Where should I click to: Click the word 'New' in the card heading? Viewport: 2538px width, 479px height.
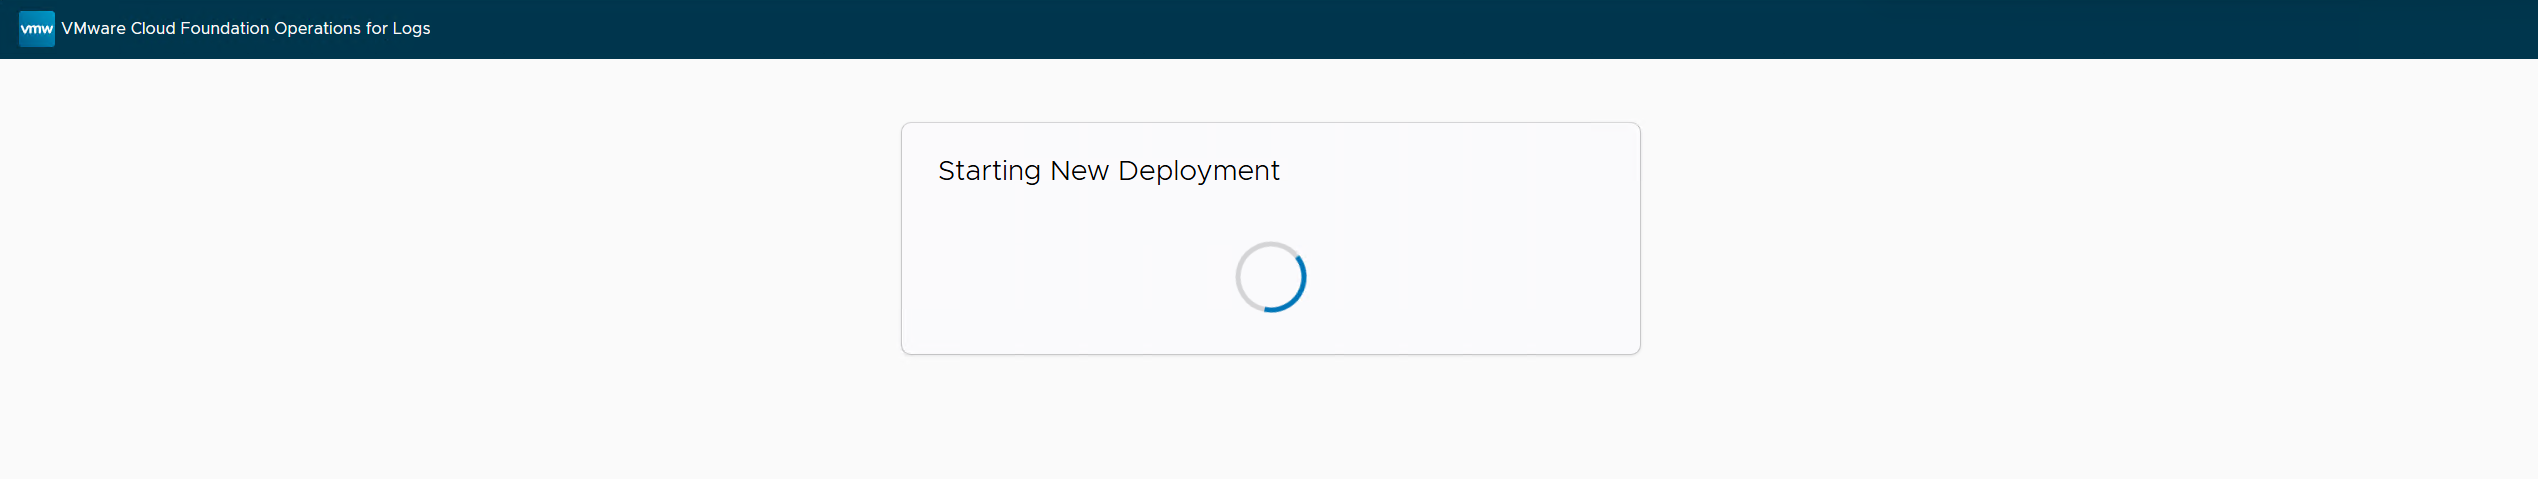coord(1079,171)
